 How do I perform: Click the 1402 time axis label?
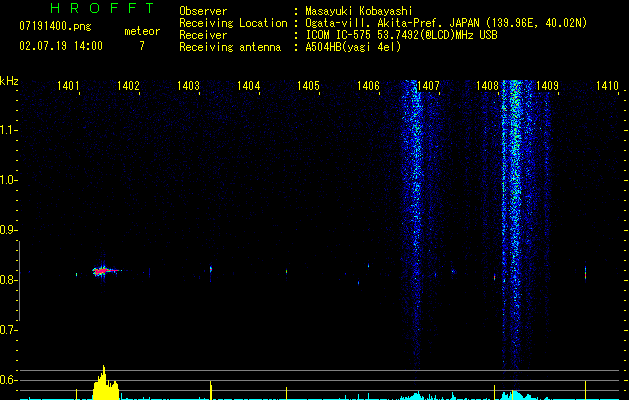pyautogui.click(x=128, y=86)
